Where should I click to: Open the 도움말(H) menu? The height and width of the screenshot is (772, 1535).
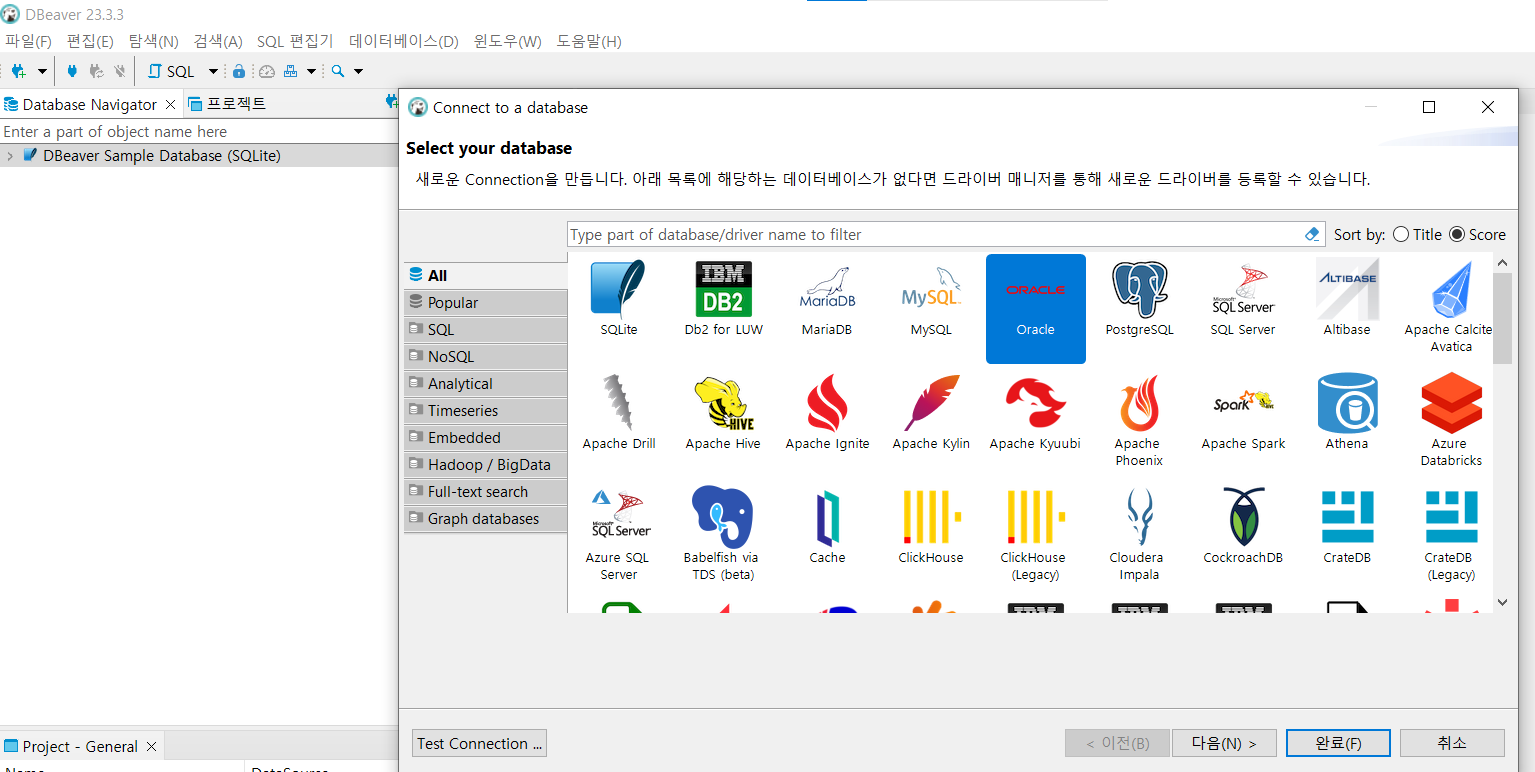[589, 41]
